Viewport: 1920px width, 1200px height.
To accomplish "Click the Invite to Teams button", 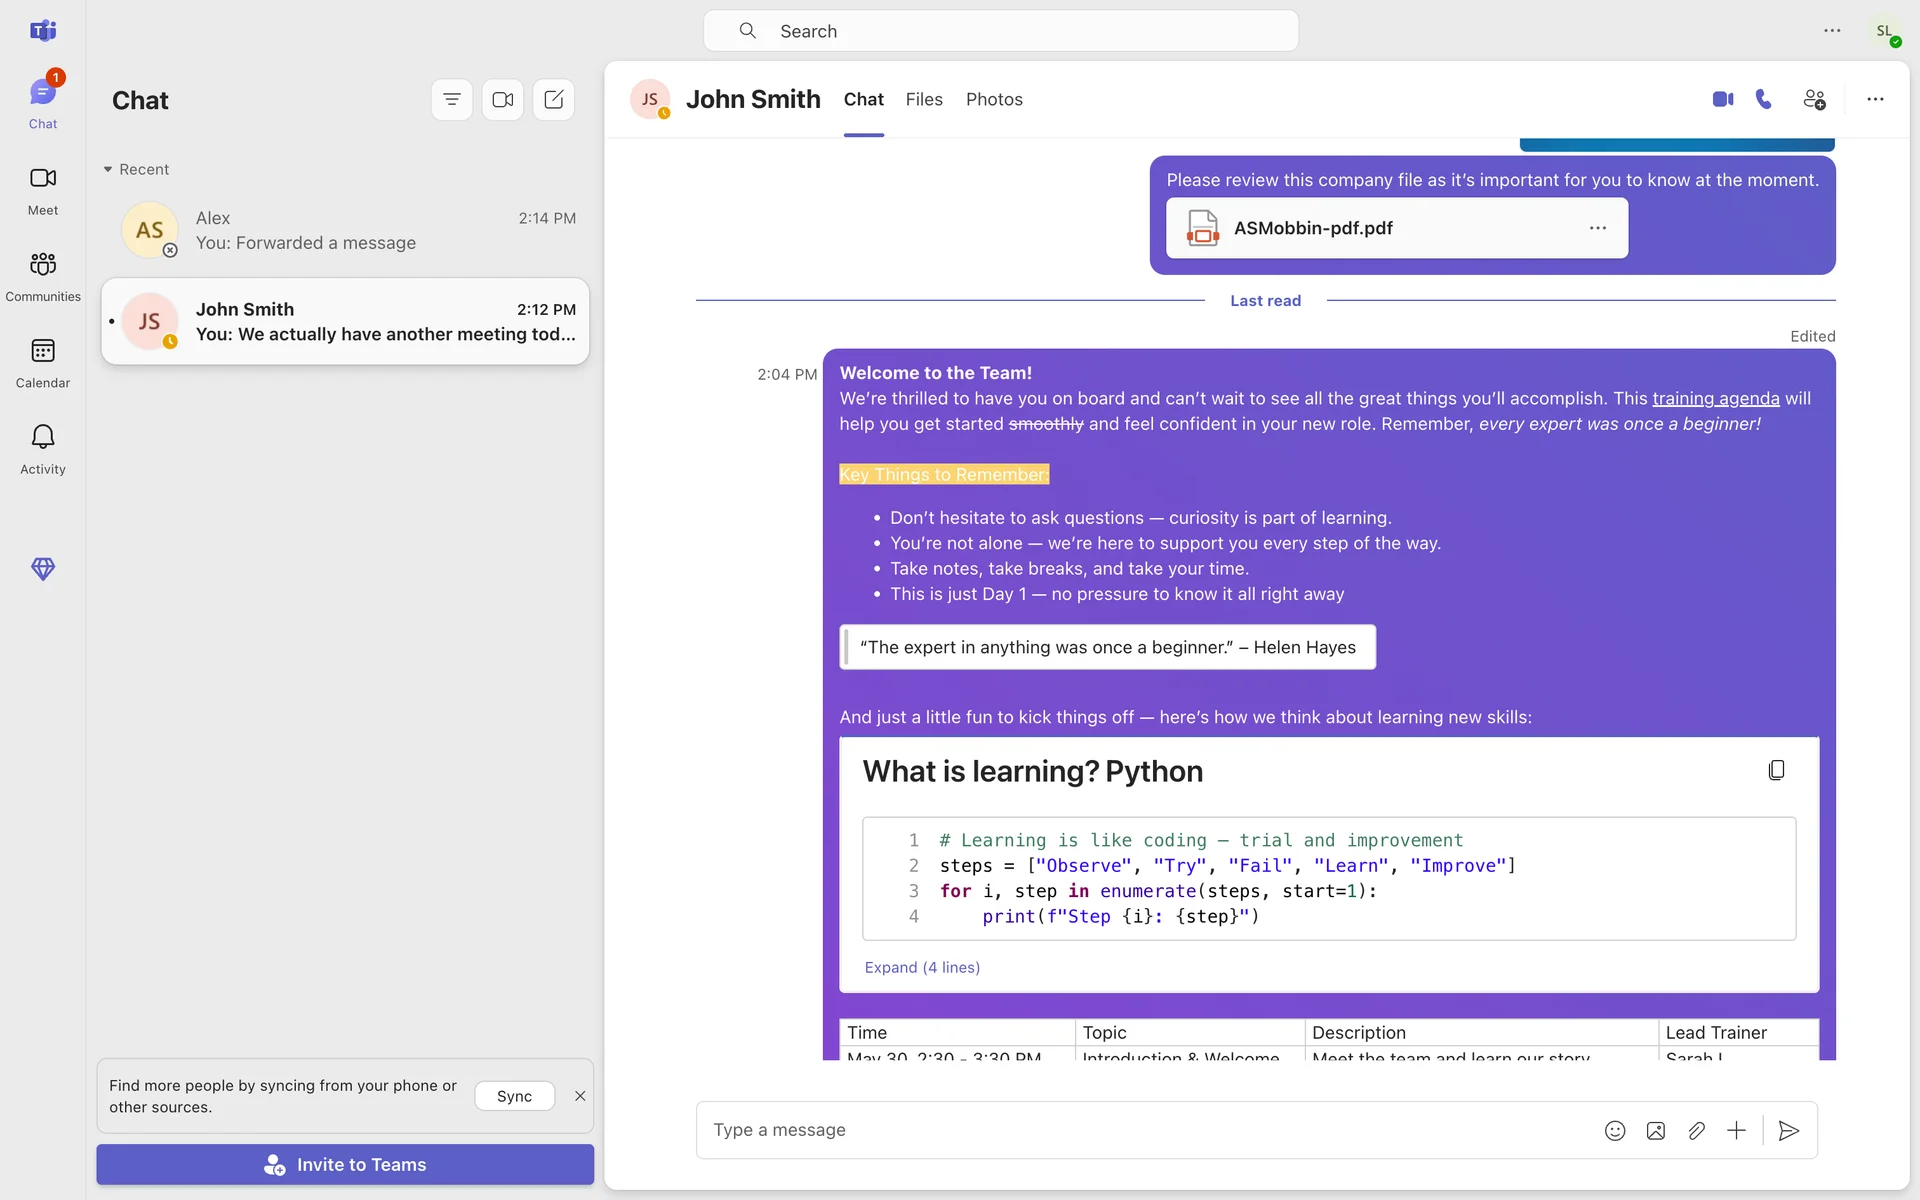I will click(345, 1164).
